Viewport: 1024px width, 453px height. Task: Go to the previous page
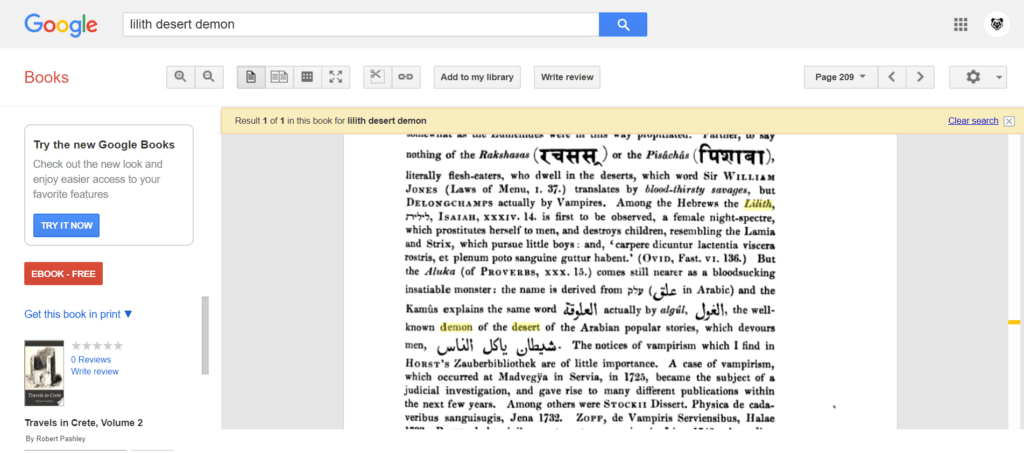891,77
